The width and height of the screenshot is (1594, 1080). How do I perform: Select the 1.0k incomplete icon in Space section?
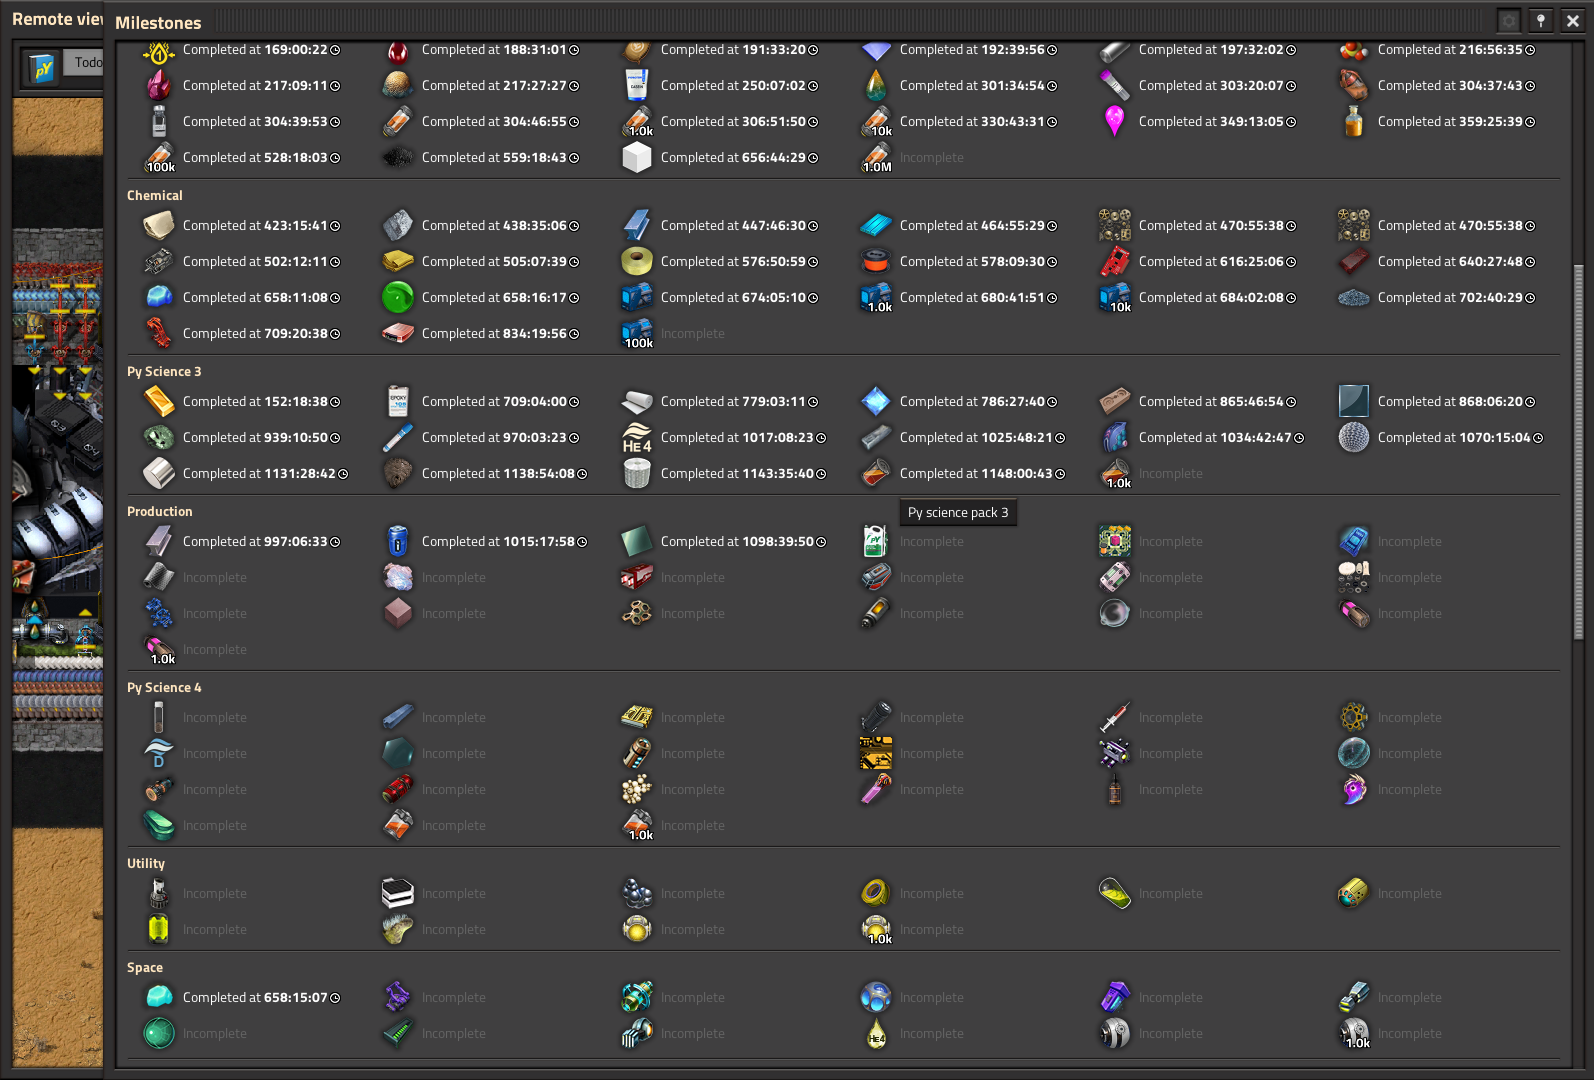tap(1354, 1034)
